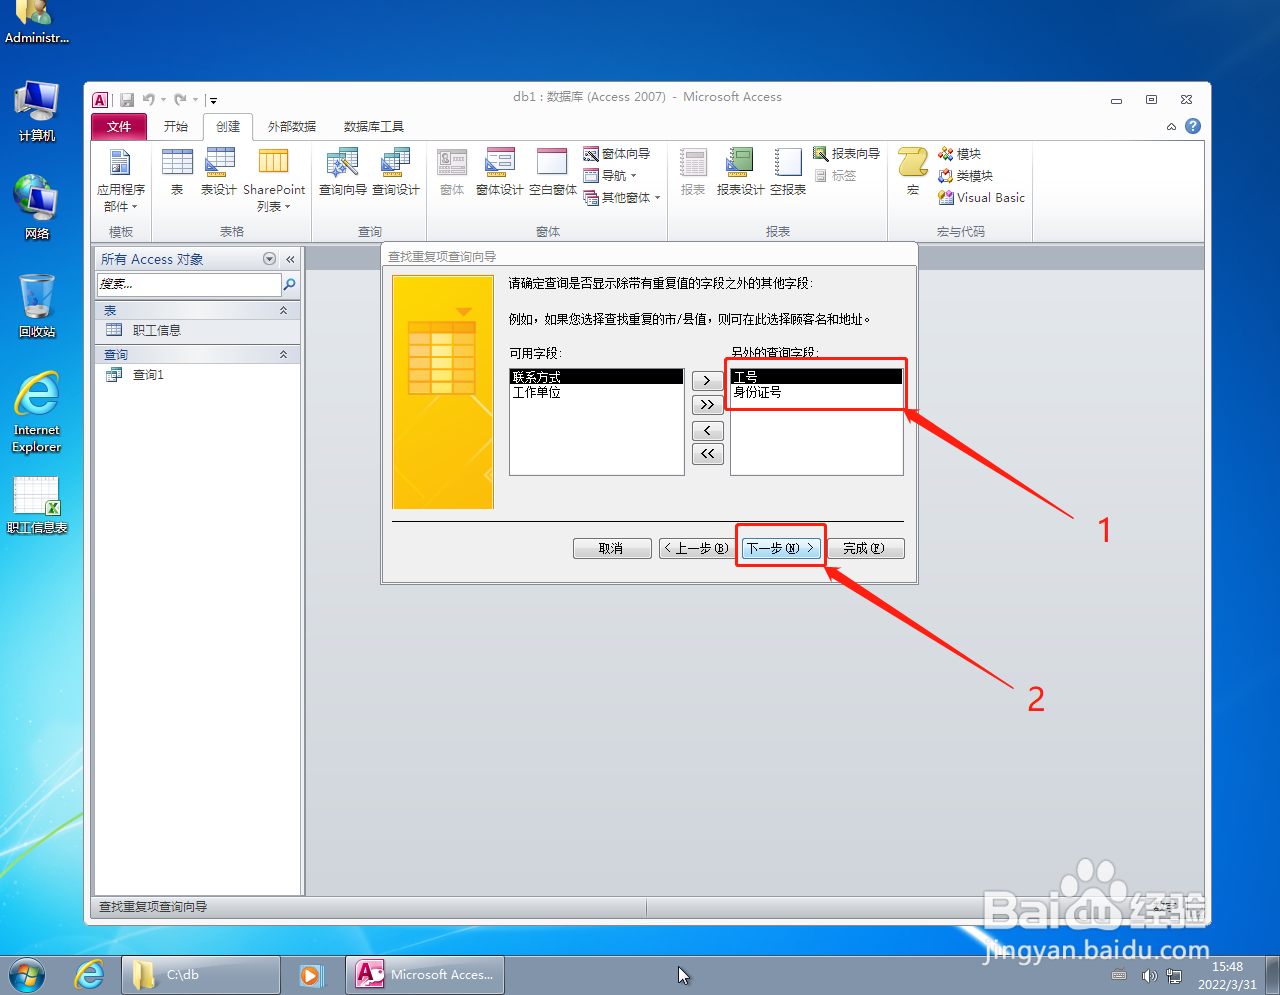Open the Visual Basic editor
This screenshot has height=995, width=1280.
[x=982, y=198]
